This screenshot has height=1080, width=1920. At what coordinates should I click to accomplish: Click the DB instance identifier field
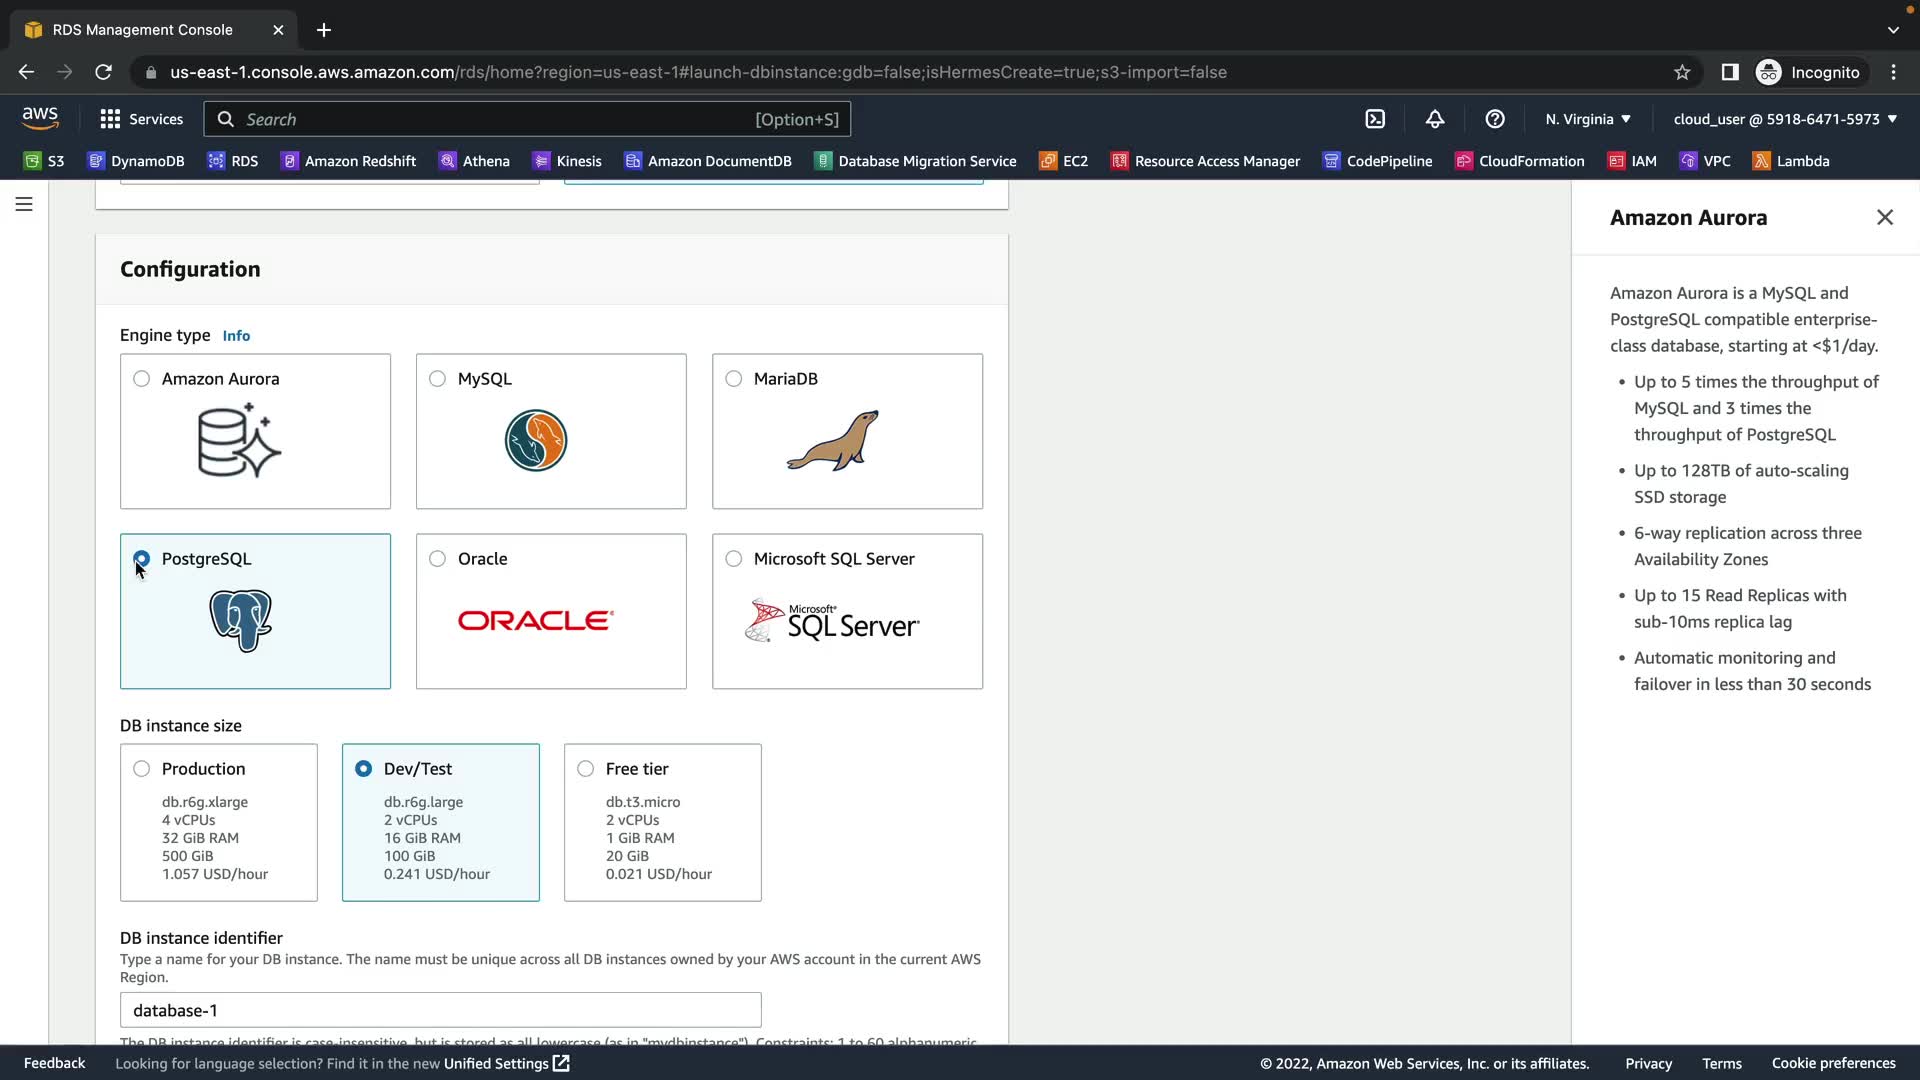440,1010
